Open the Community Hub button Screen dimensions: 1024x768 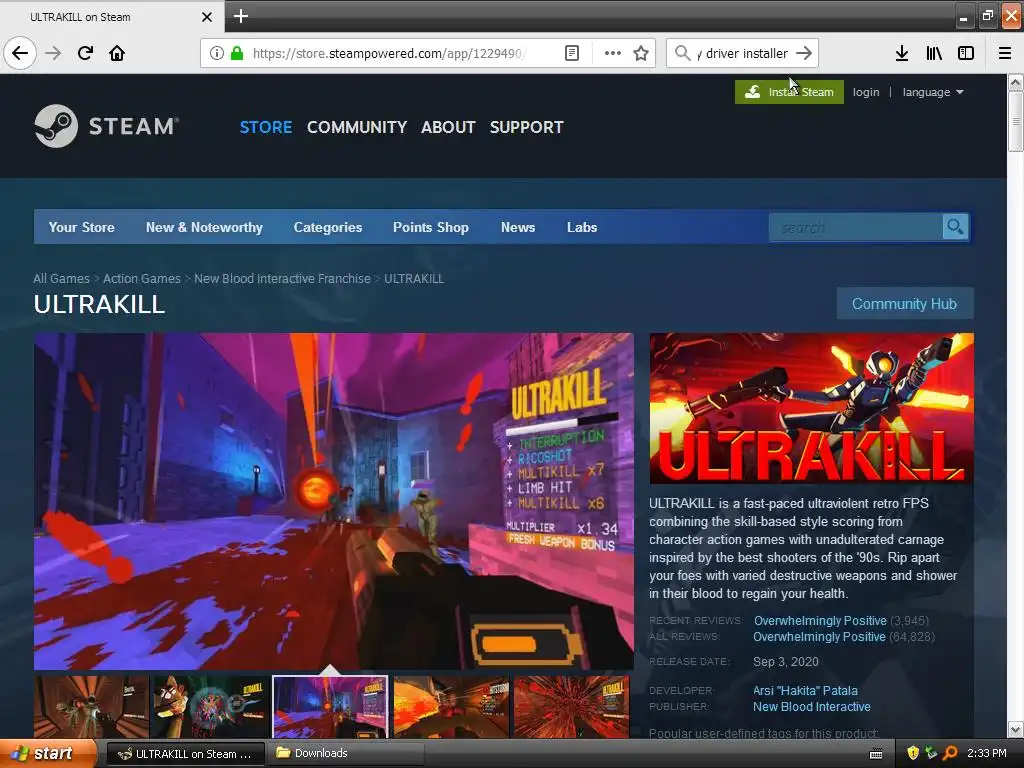pyautogui.click(x=904, y=304)
